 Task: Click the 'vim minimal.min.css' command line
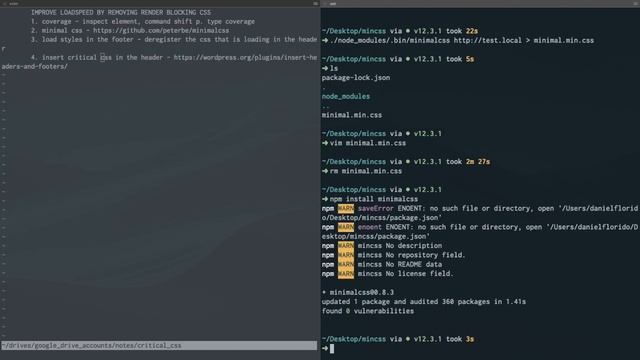coord(368,143)
